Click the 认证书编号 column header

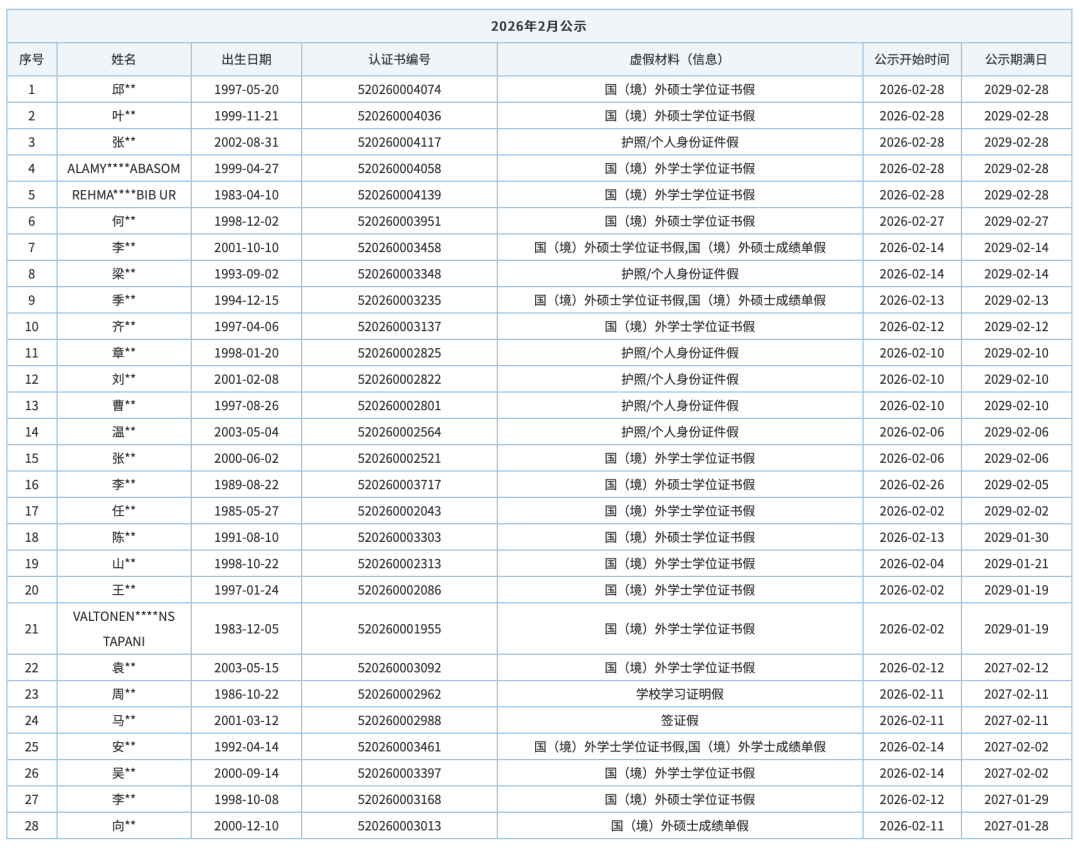click(x=399, y=60)
